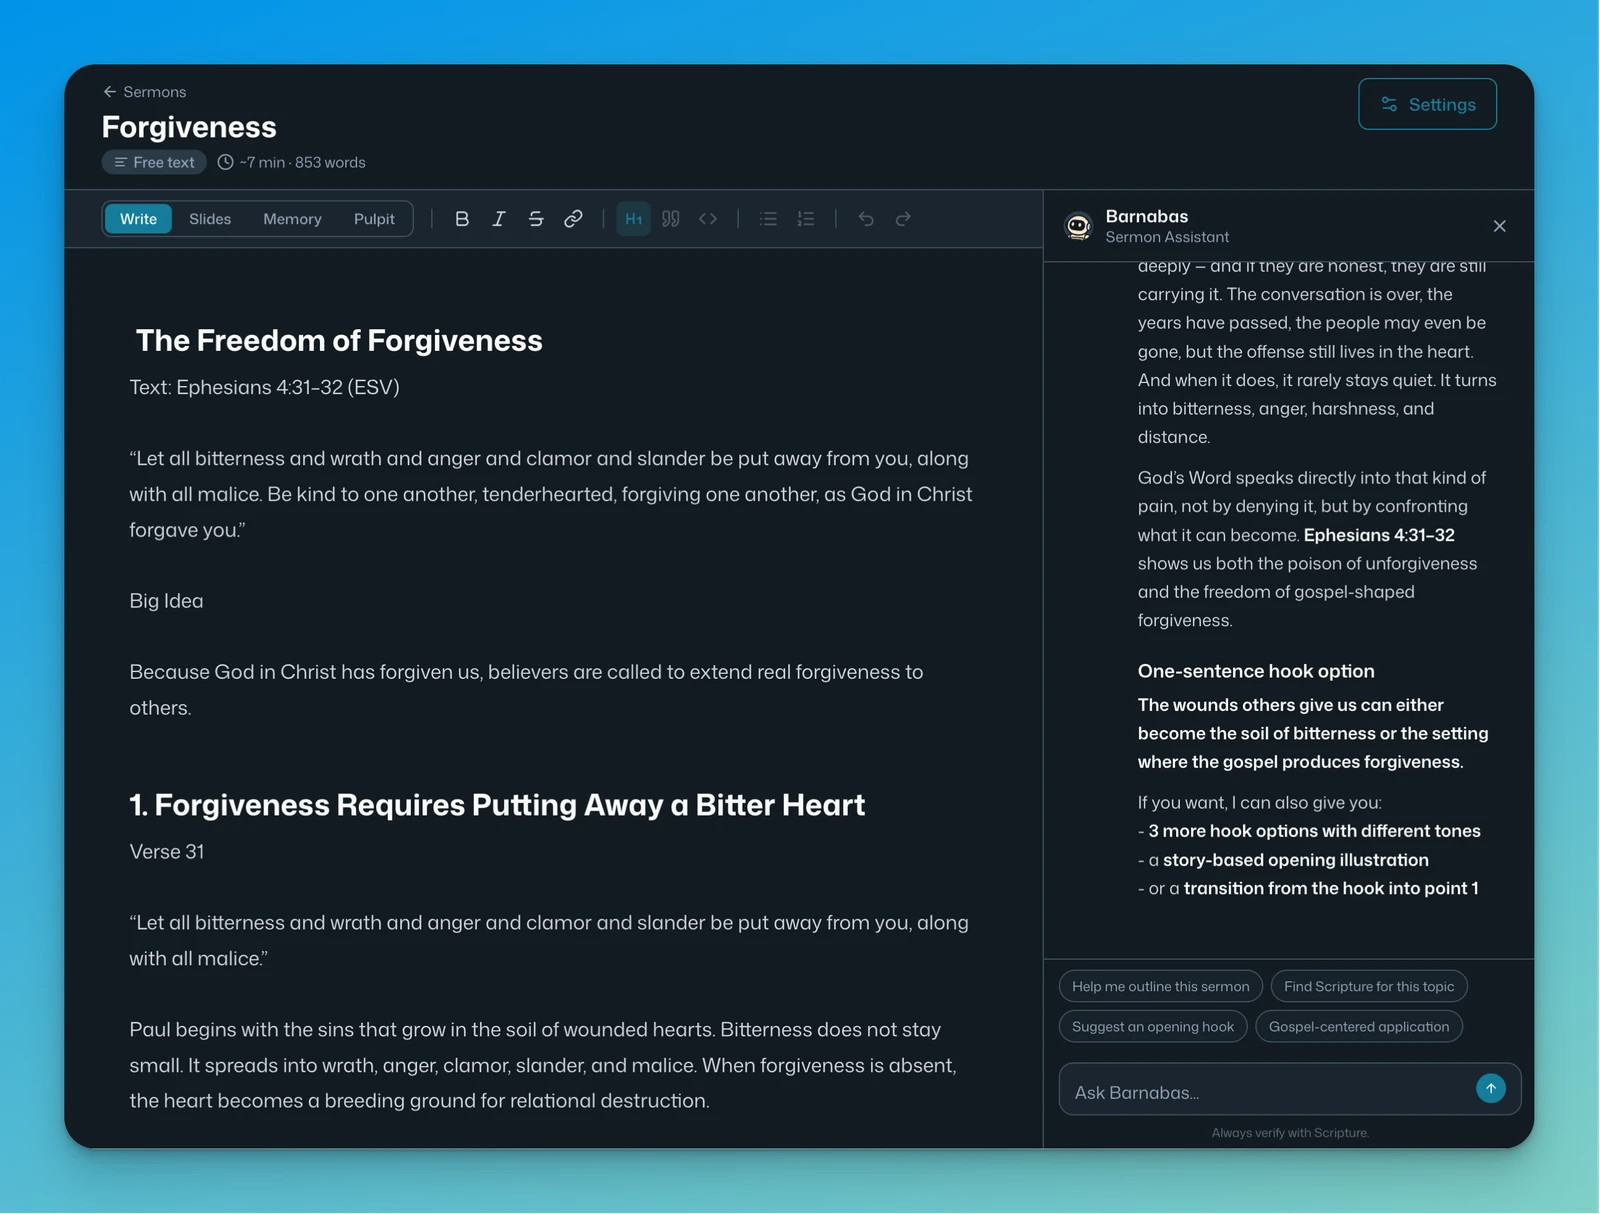Click the Free text format badge
1600x1214 pixels.
point(154,162)
